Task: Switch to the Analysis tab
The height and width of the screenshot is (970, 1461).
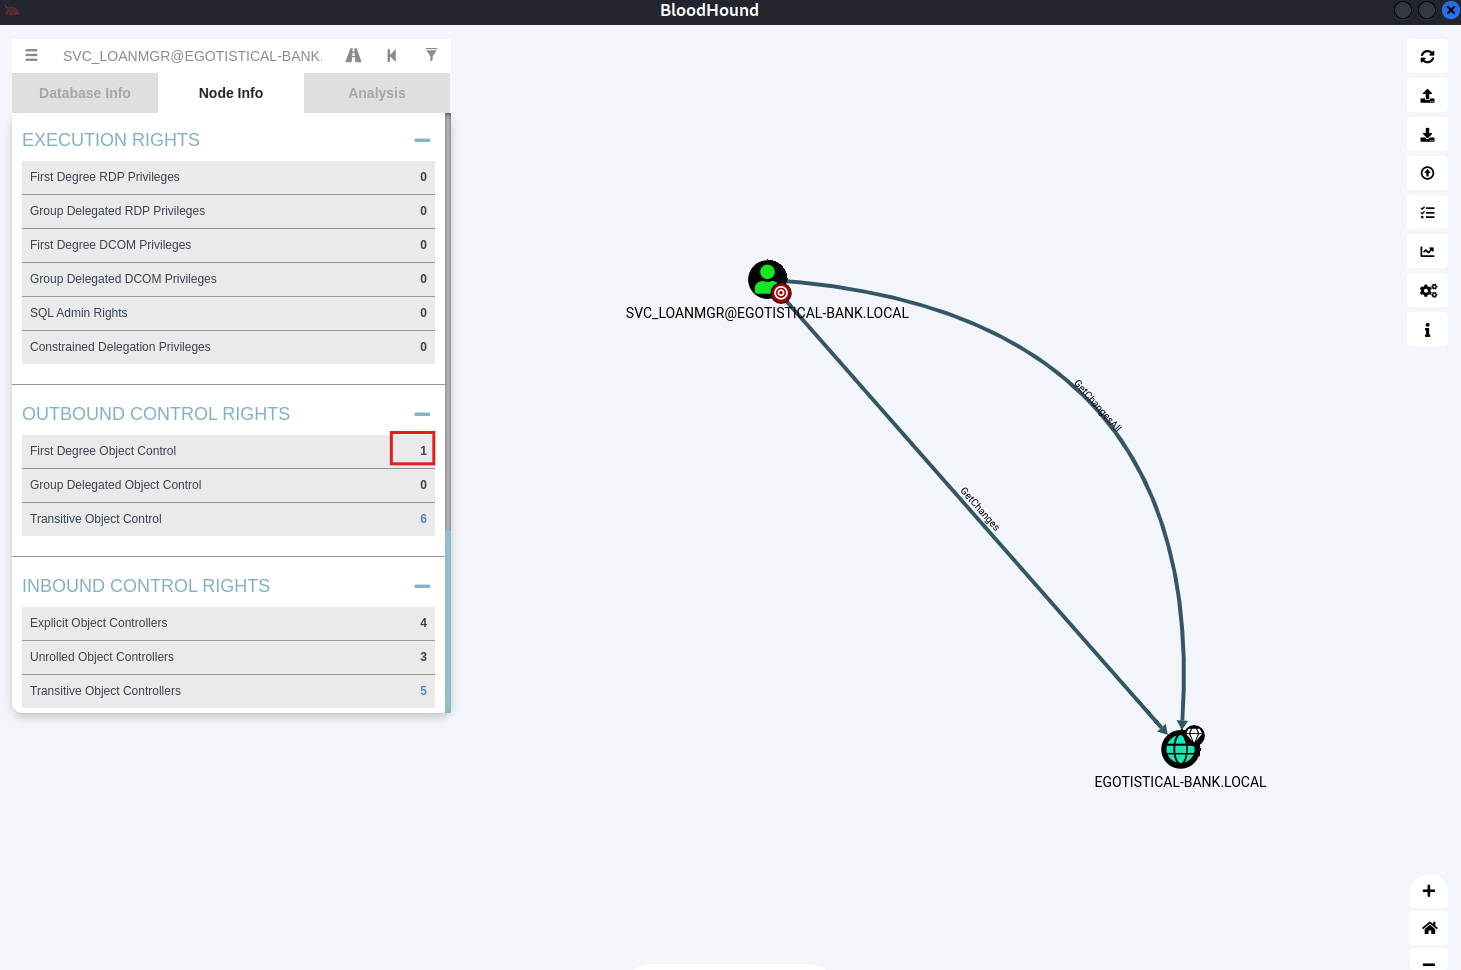Action: tap(377, 93)
